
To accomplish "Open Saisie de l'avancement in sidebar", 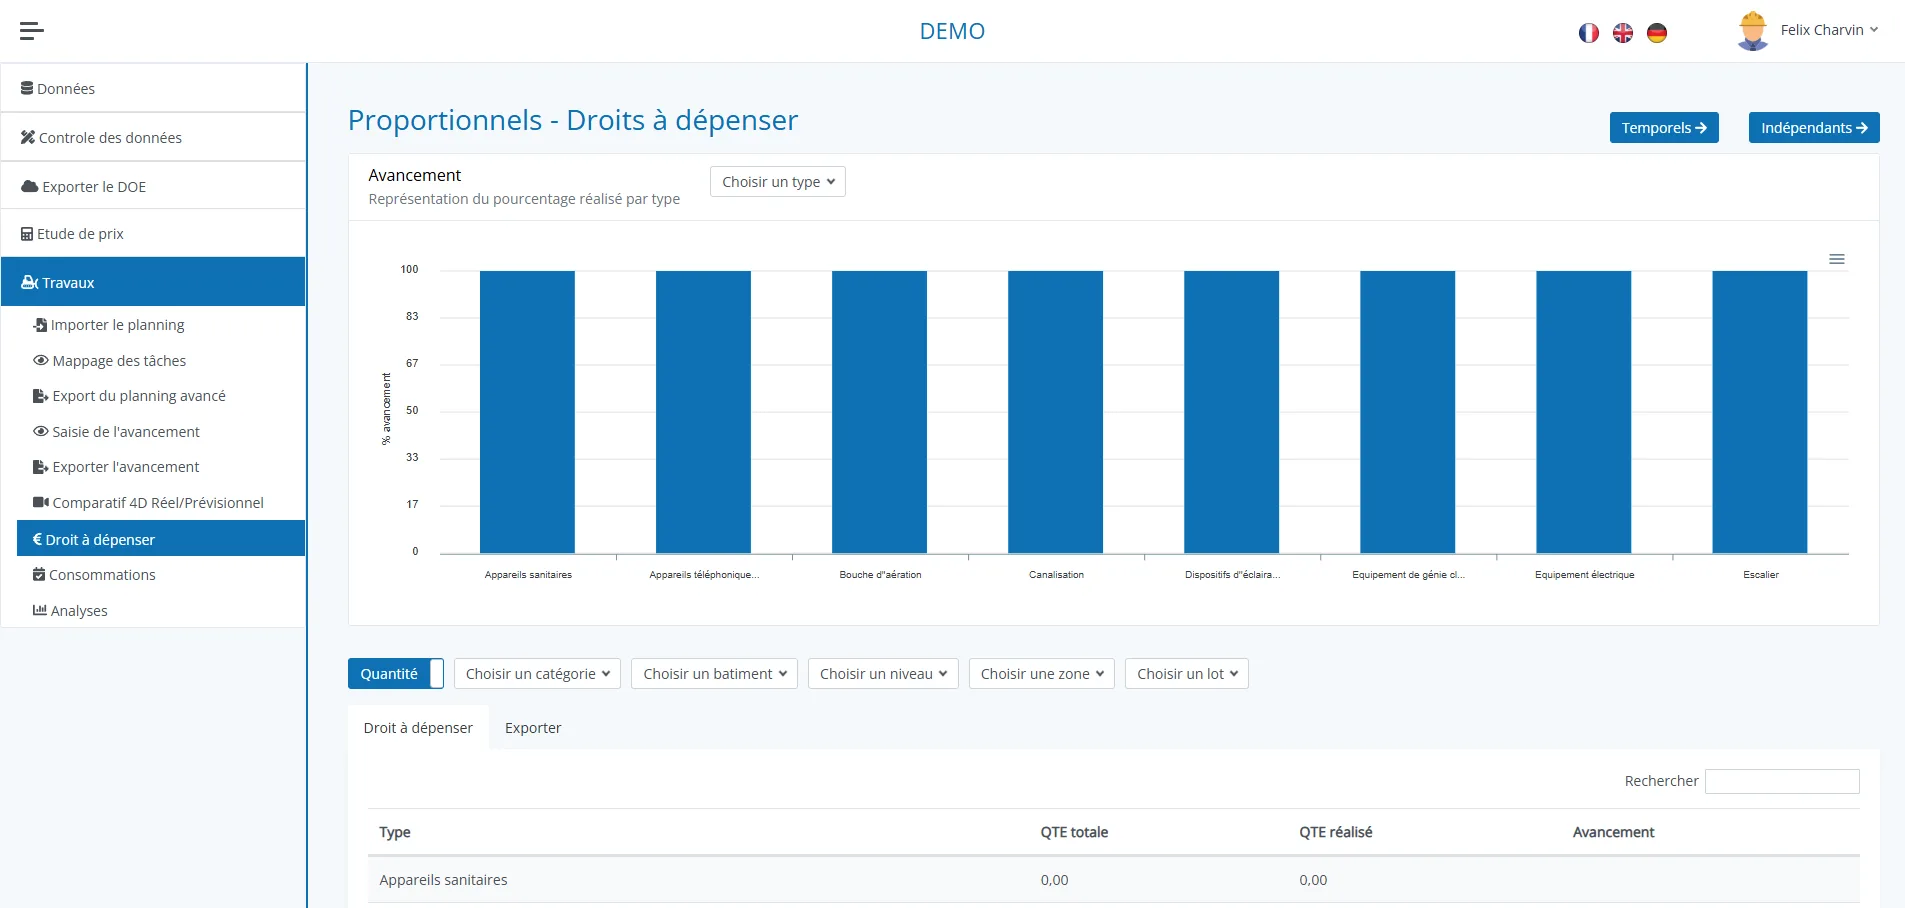I will coord(126,432).
